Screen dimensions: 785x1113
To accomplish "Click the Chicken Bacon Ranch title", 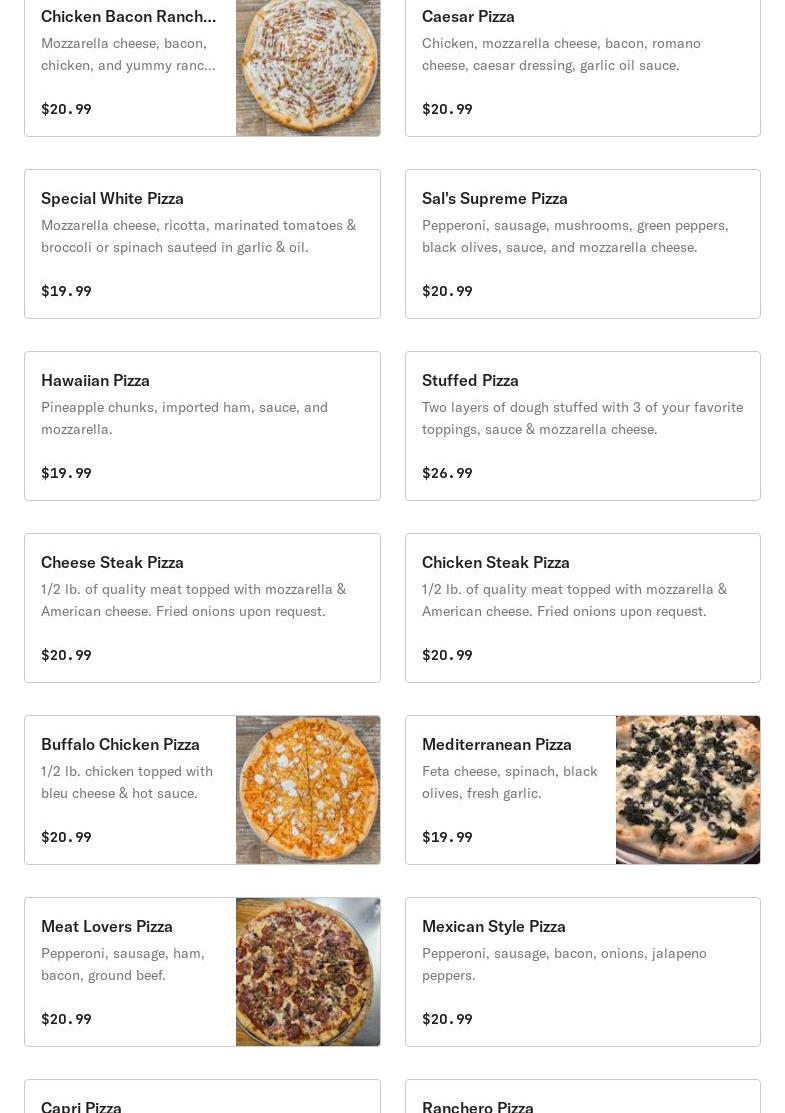I will [128, 16].
